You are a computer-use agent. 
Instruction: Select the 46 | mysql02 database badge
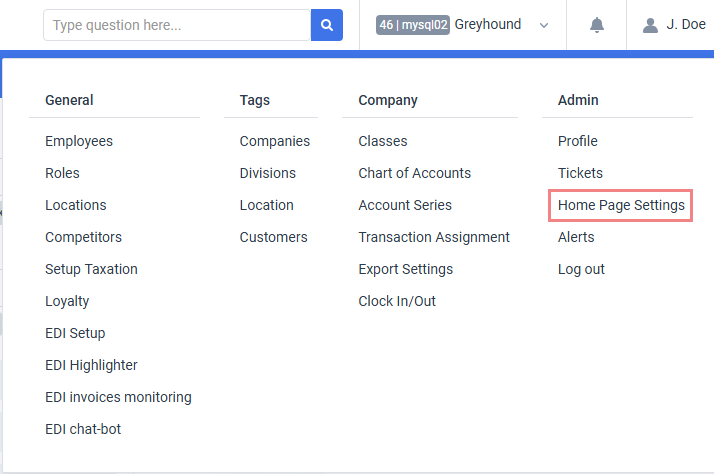[x=413, y=25]
